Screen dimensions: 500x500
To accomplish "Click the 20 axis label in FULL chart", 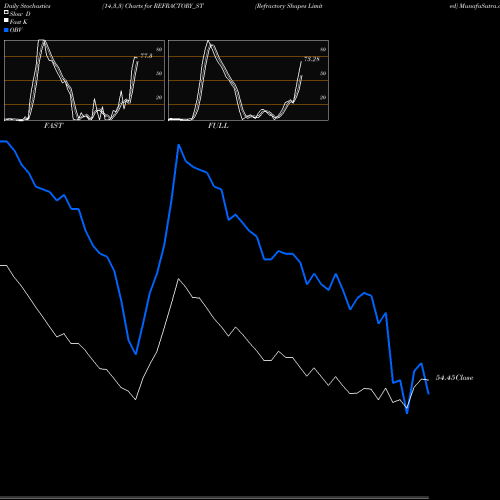I will click(323, 97).
